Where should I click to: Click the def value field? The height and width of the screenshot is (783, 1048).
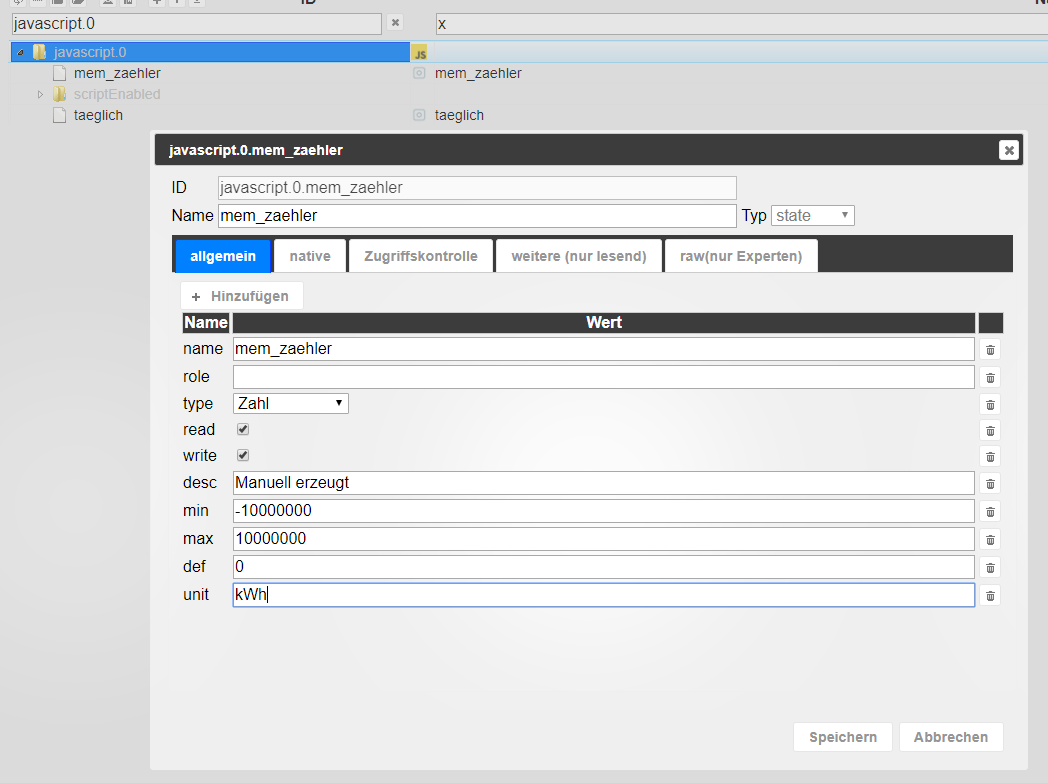pyautogui.click(x=604, y=567)
